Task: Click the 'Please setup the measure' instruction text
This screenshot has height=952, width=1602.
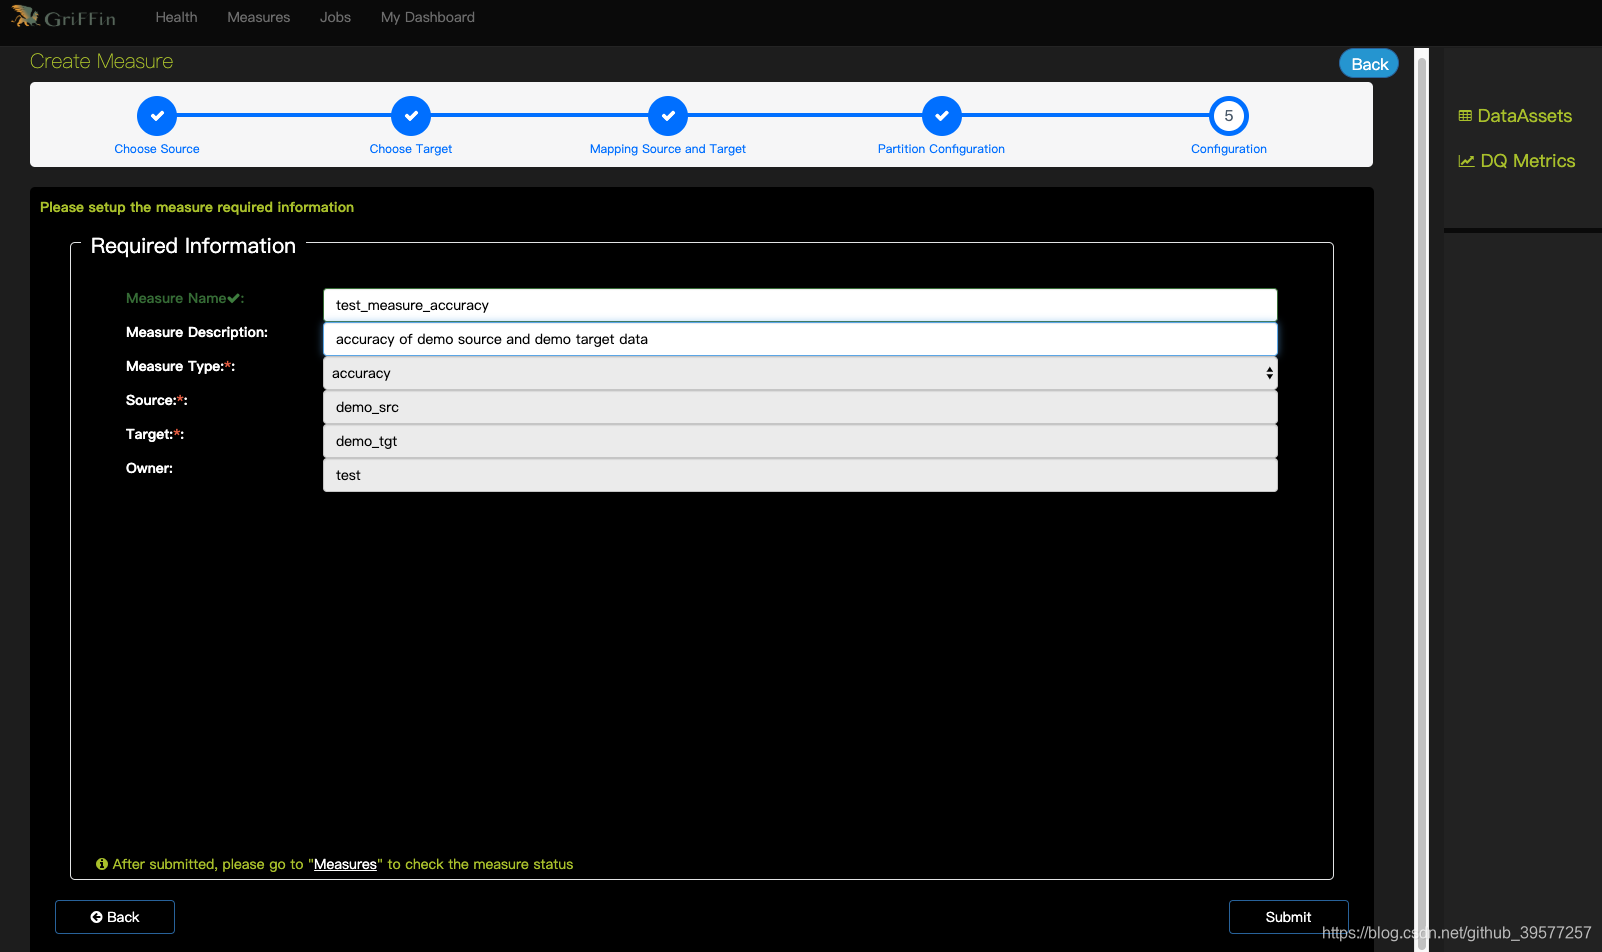Action: [197, 207]
